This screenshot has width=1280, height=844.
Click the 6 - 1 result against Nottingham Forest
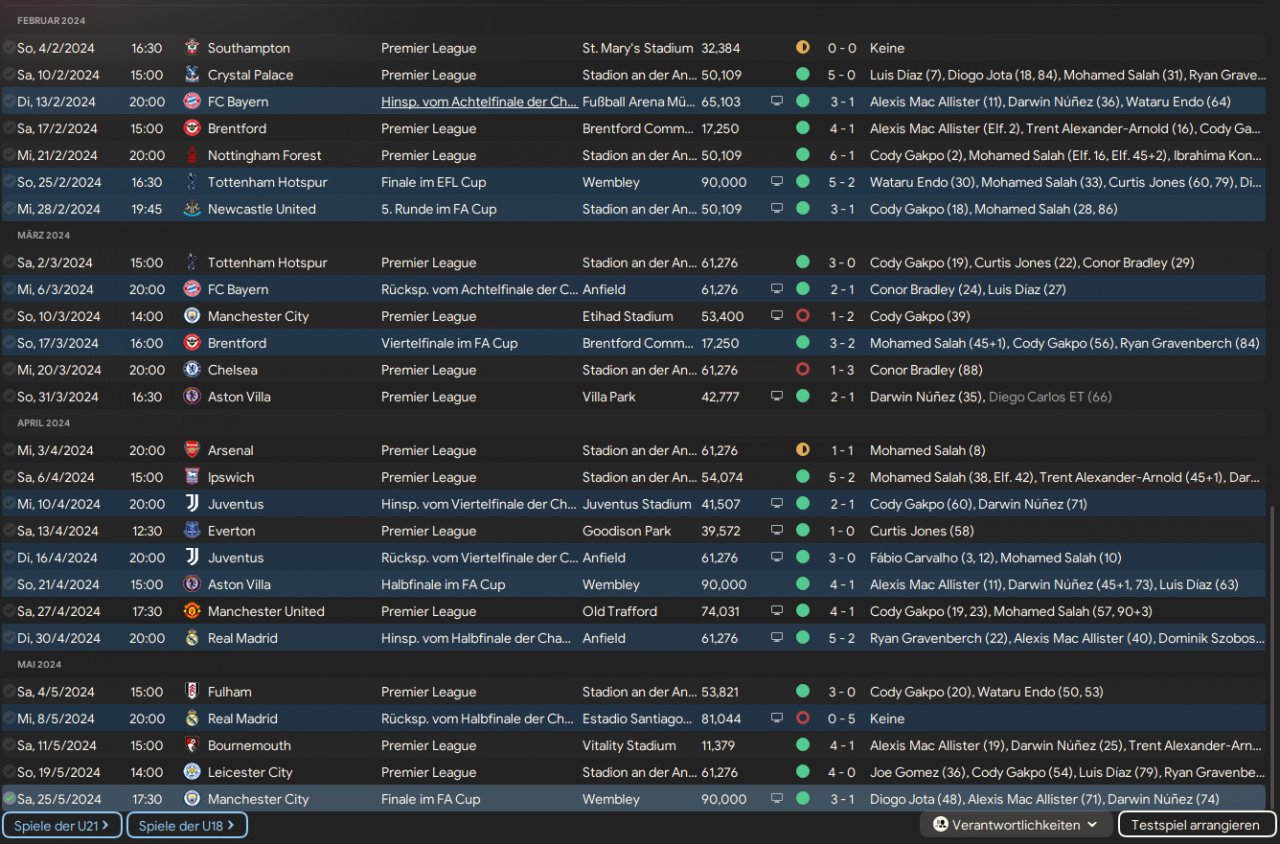click(x=841, y=155)
